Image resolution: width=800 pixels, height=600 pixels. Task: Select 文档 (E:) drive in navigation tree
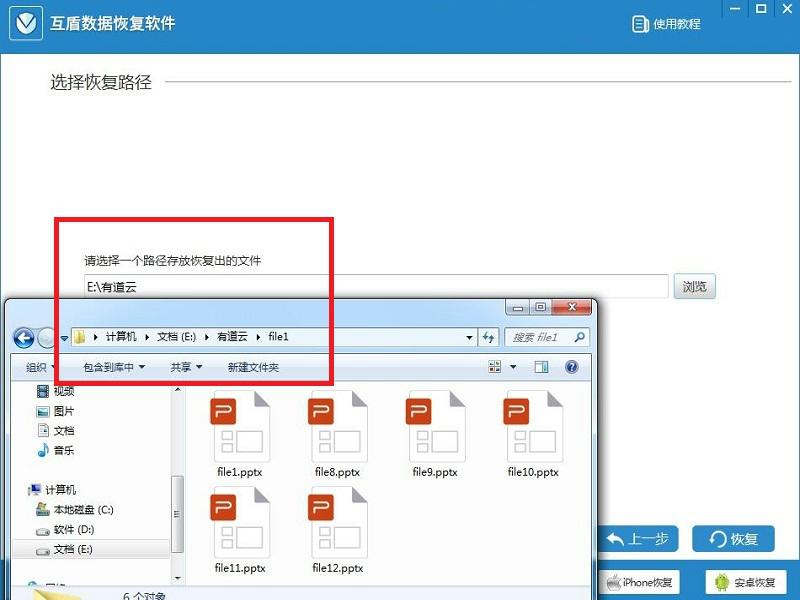pos(73,549)
